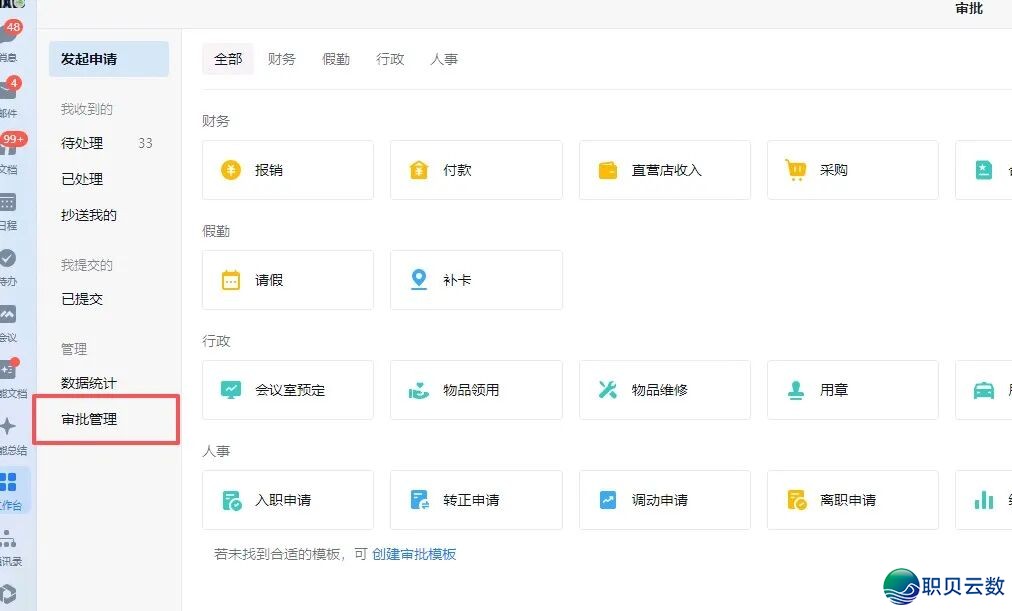The image size is (1012, 611).
Task: Open the 调动申请 transfer template
Action: [x=665, y=500]
